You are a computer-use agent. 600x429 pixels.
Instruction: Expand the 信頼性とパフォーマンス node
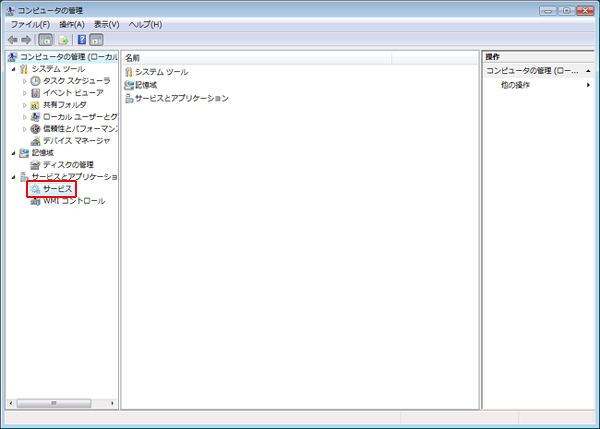click(24, 129)
